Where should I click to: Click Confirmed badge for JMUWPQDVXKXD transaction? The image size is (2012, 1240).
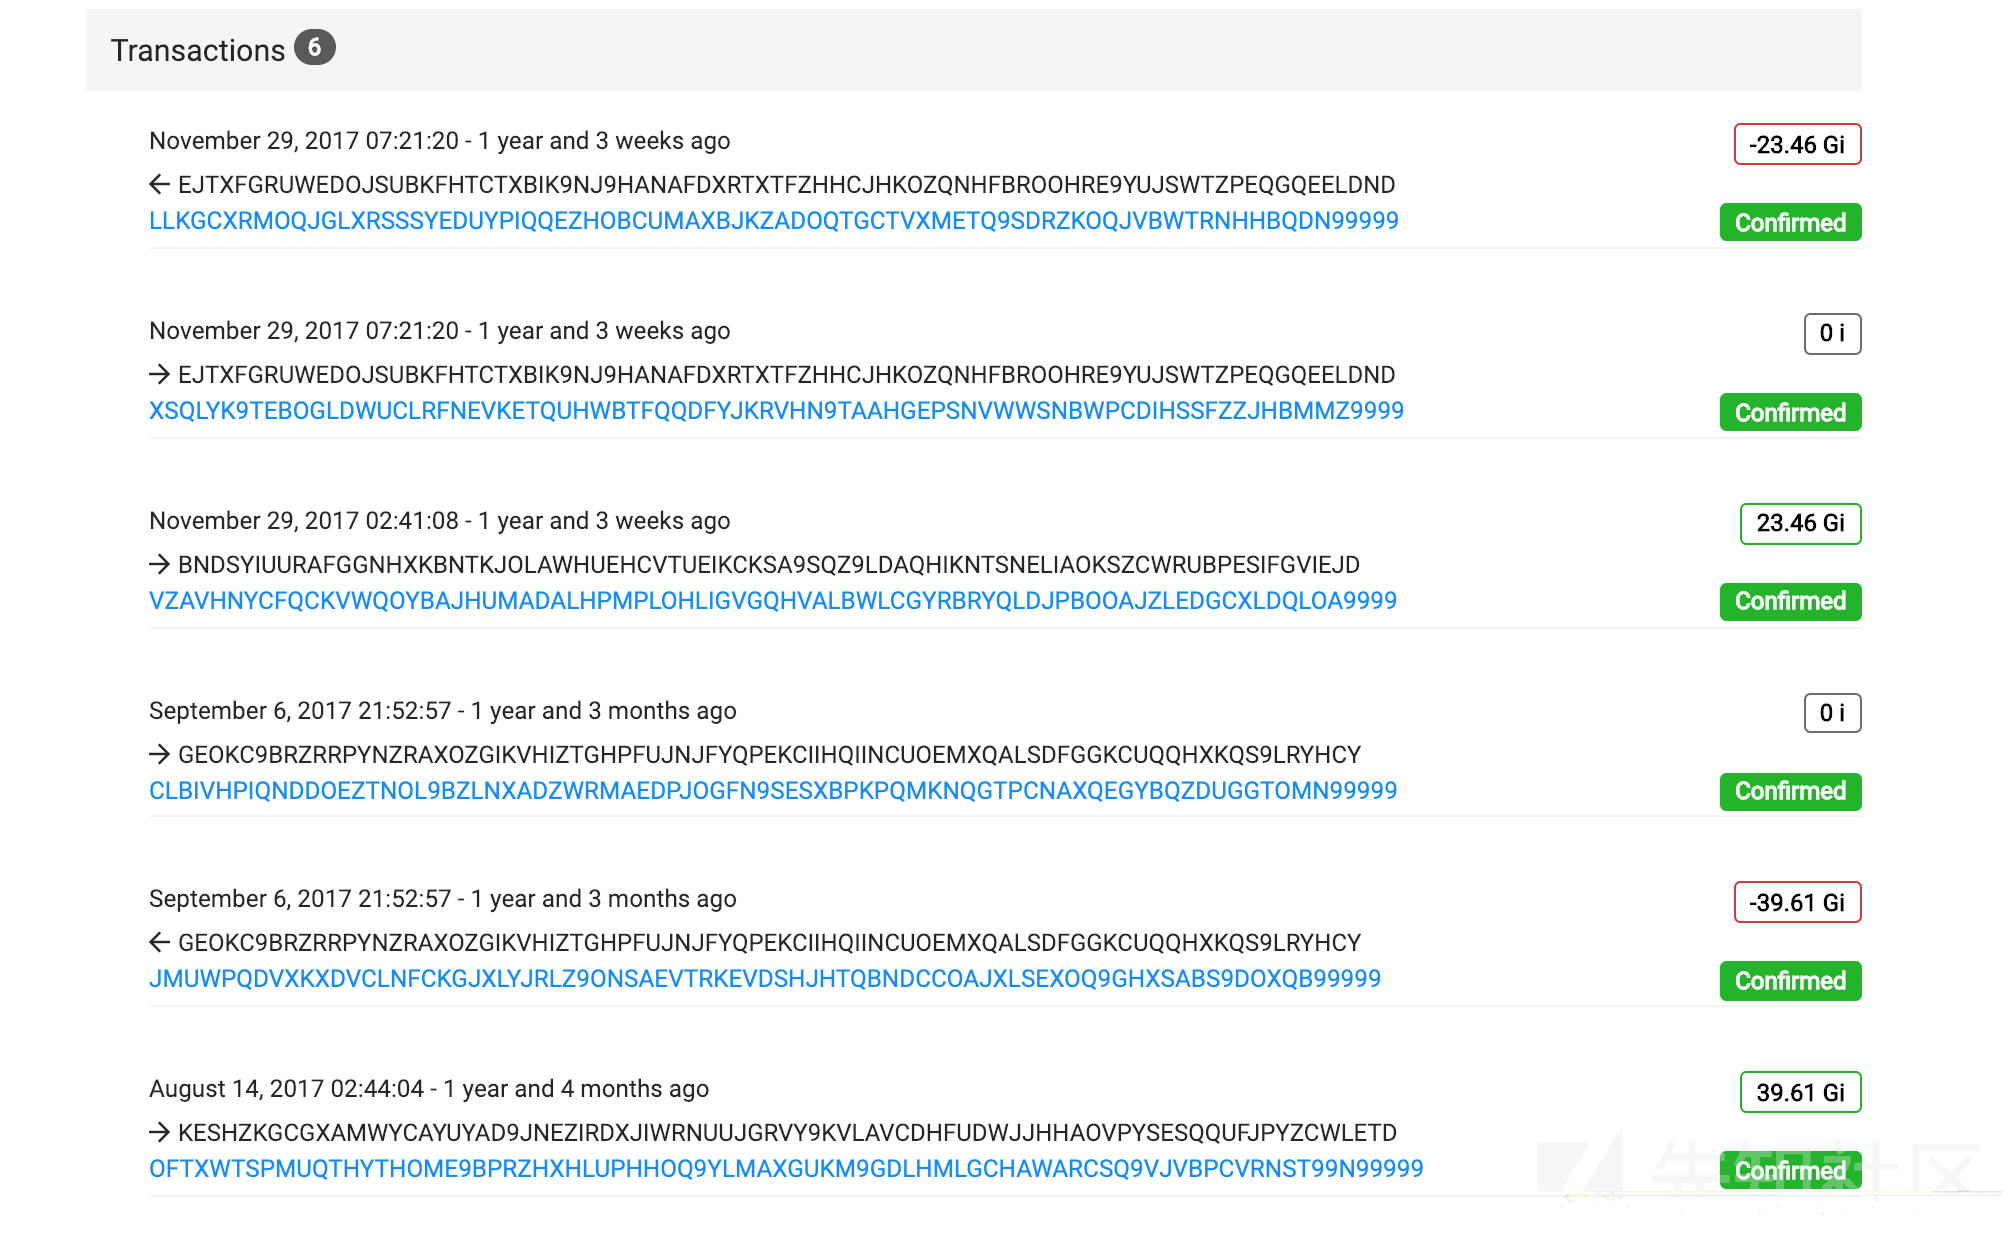1790,981
